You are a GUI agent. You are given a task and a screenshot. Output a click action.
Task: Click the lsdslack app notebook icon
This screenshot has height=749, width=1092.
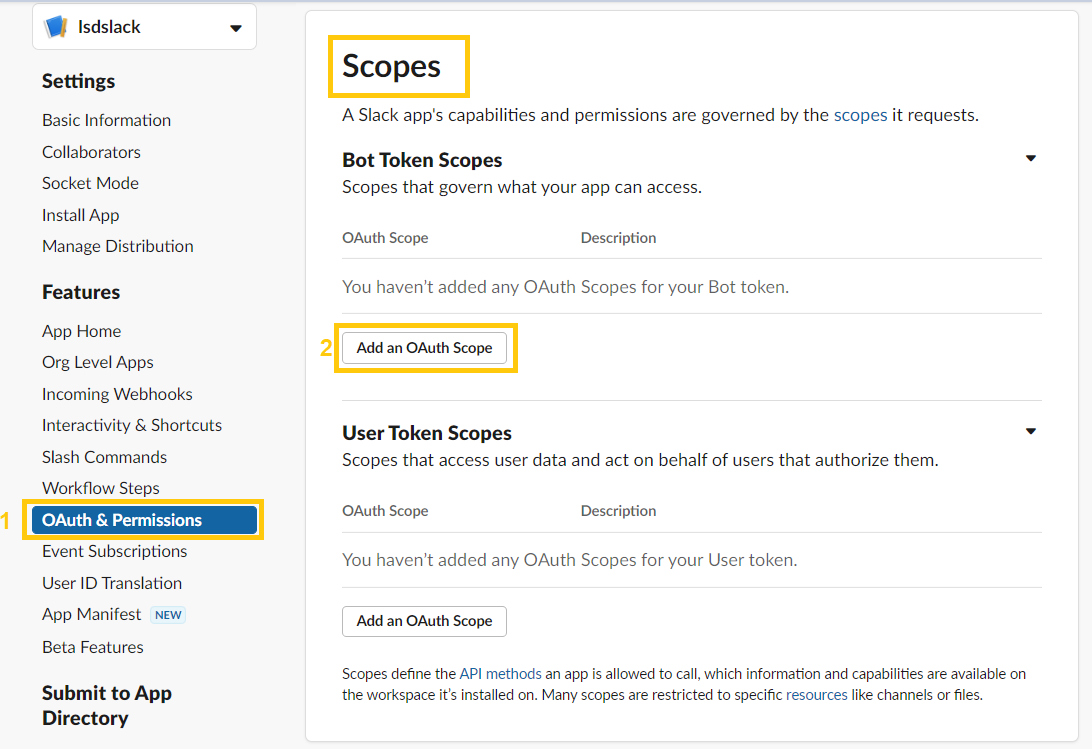pos(56,27)
